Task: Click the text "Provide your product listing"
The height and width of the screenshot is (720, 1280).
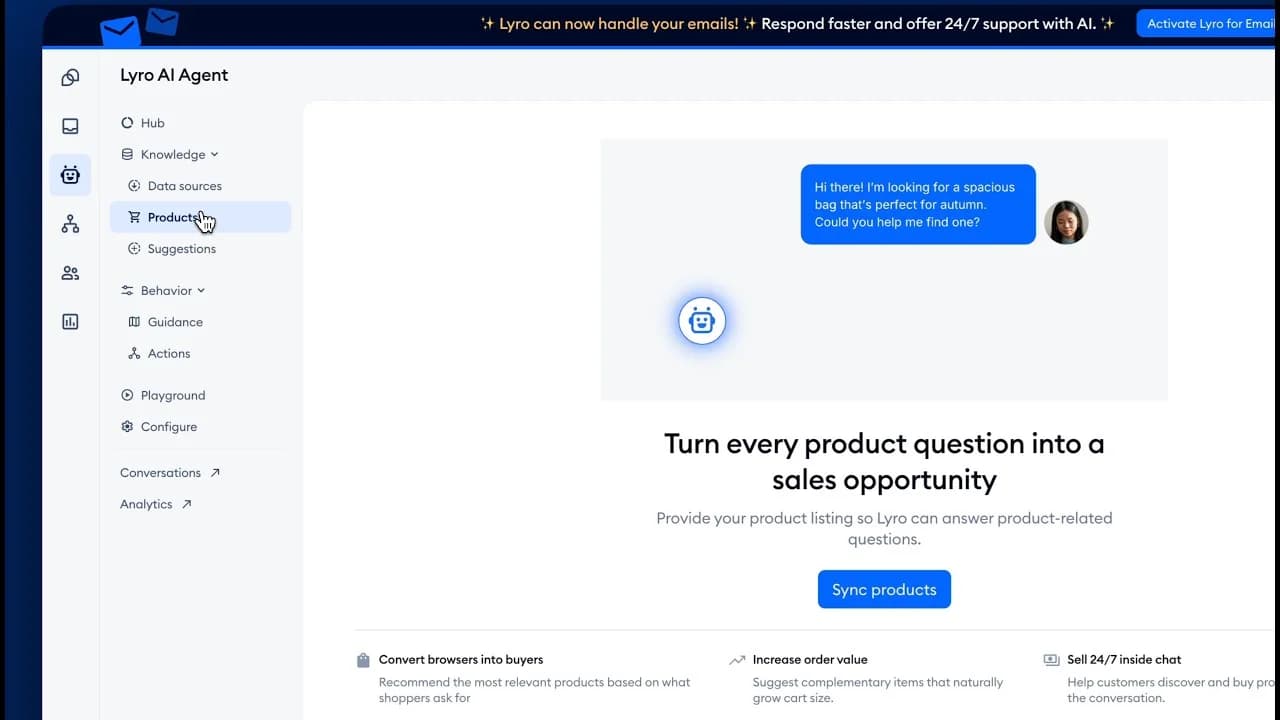Action: click(884, 528)
